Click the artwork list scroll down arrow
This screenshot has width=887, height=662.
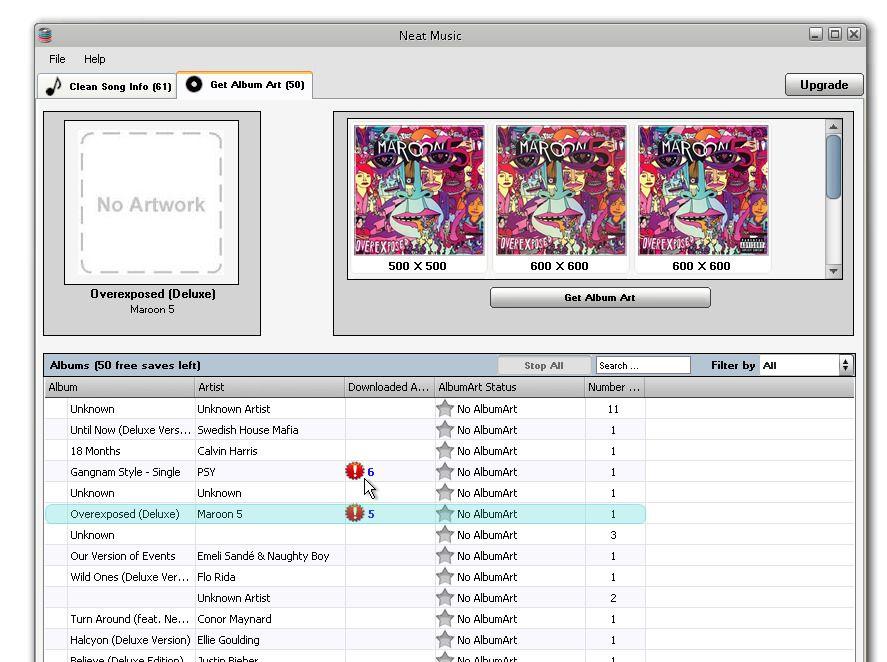pos(833,271)
